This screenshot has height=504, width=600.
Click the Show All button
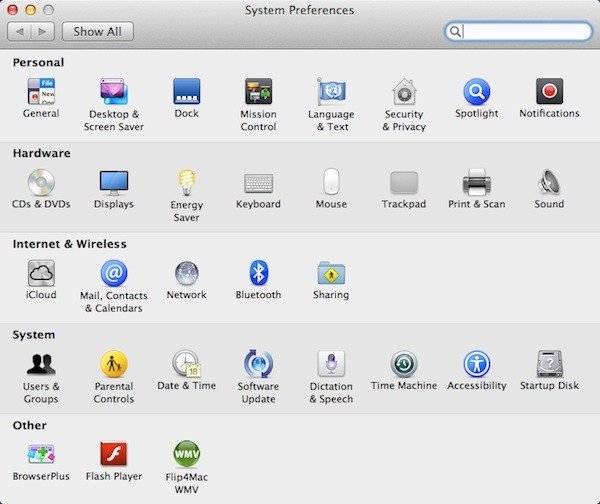point(98,31)
